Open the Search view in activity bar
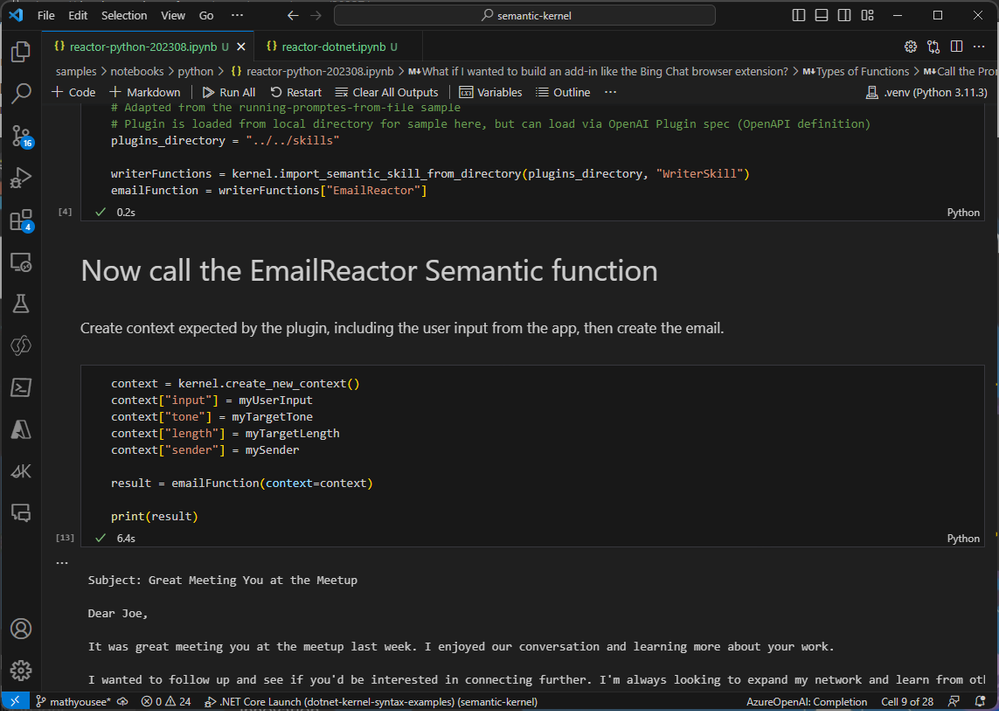Image resolution: width=999 pixels, height=711 pixels. point(20,94)
